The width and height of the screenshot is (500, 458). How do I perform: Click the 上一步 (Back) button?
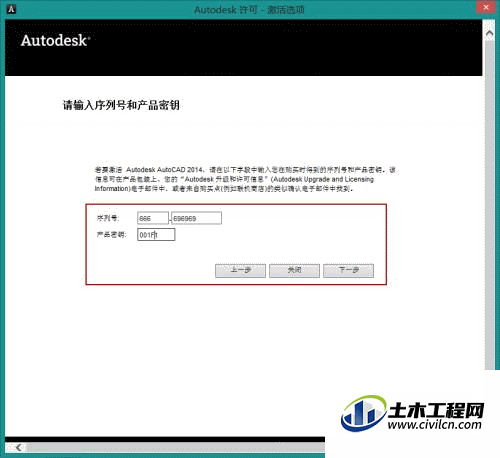coord(240,270)
